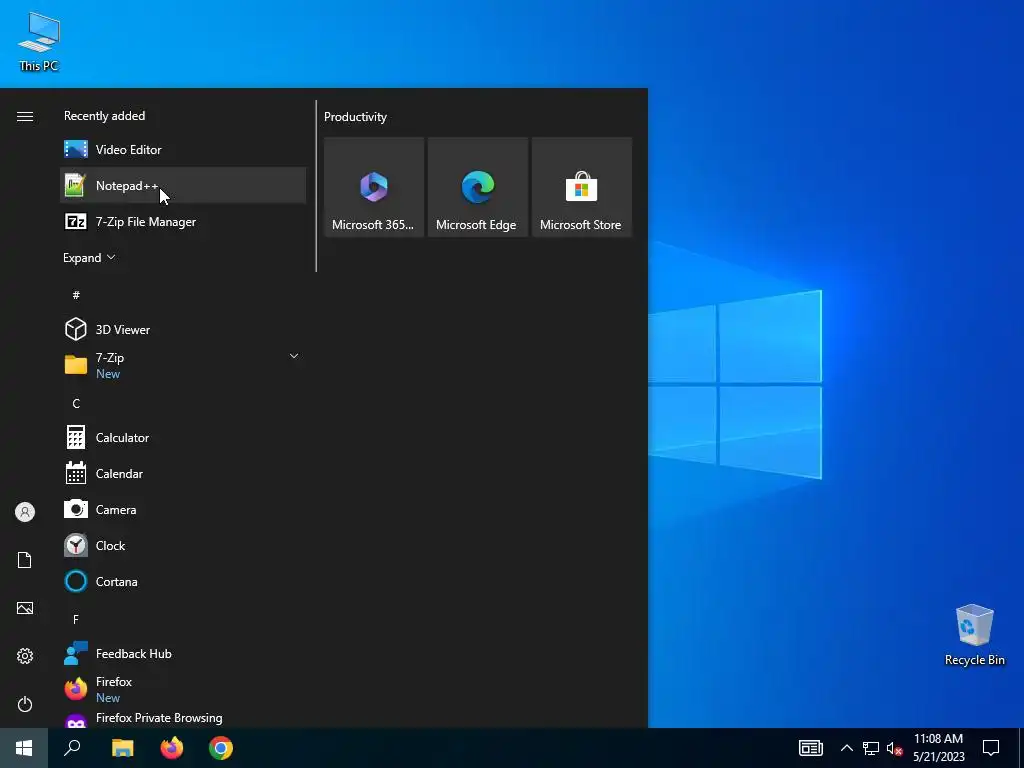Select the Recycle Bin desktop icon
The height and width of the screenshot is (768, 1024).
point(974,635)
